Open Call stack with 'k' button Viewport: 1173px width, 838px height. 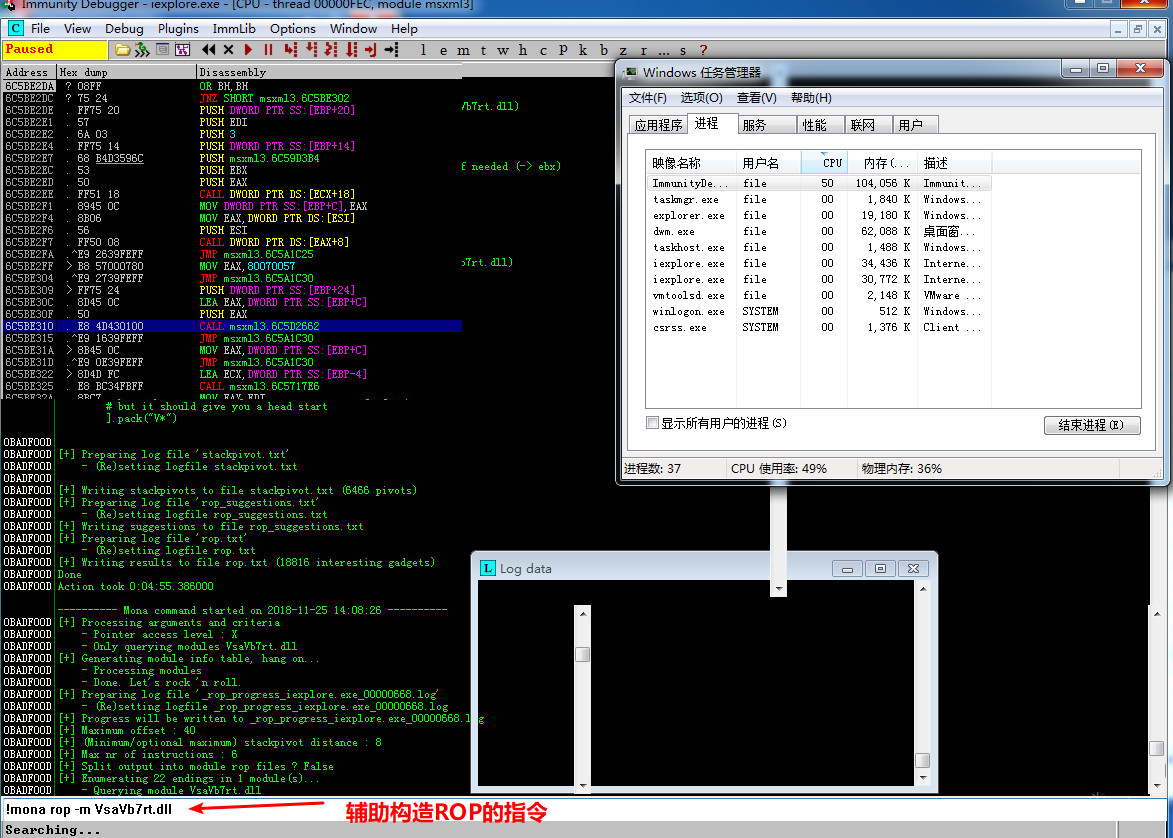(x=583, y=50)
